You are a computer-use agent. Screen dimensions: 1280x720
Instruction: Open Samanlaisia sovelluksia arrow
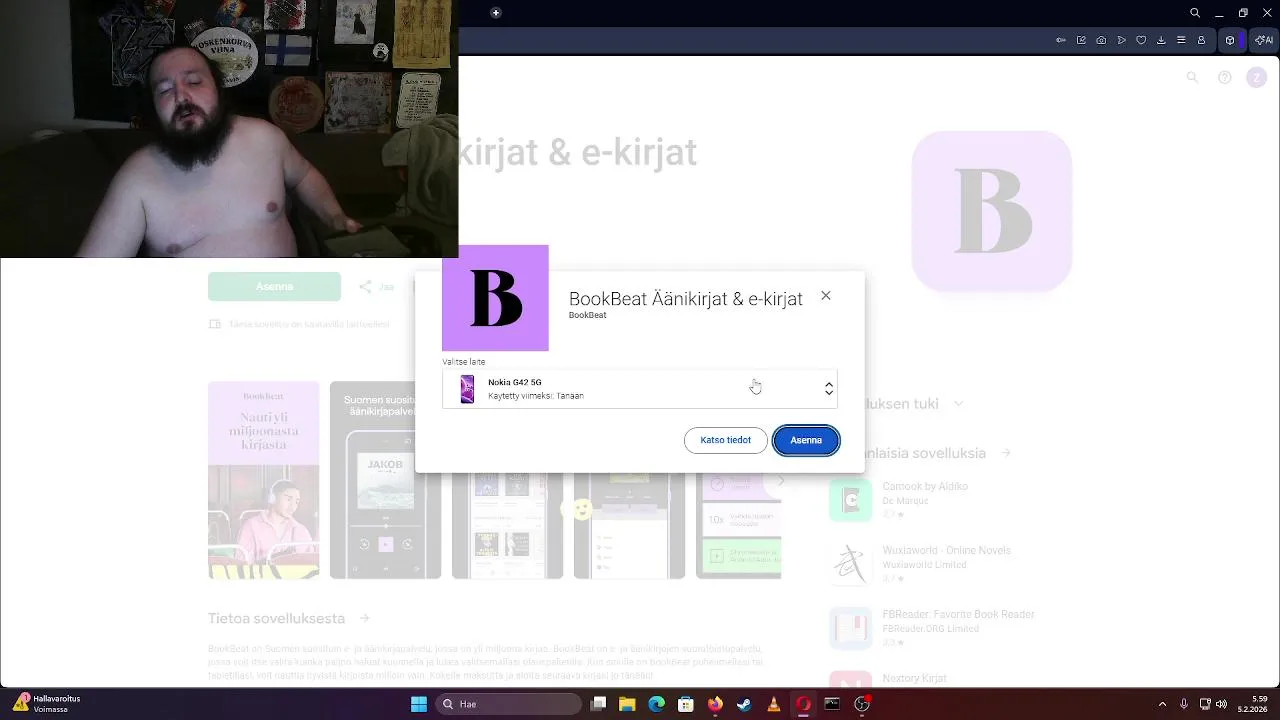[1006, 453]
